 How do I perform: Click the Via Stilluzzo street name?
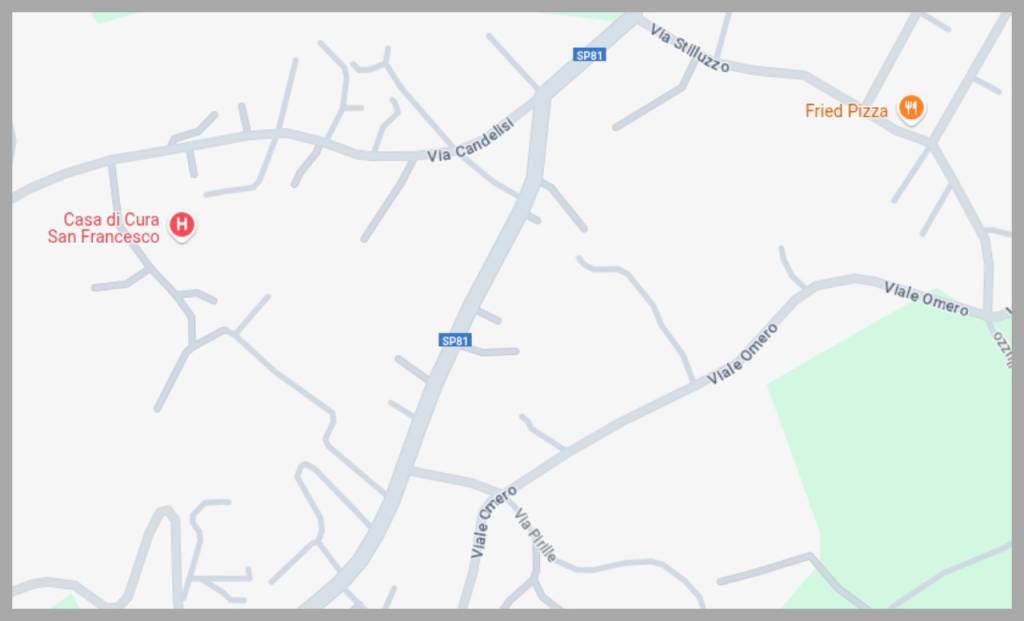(690, 48)
